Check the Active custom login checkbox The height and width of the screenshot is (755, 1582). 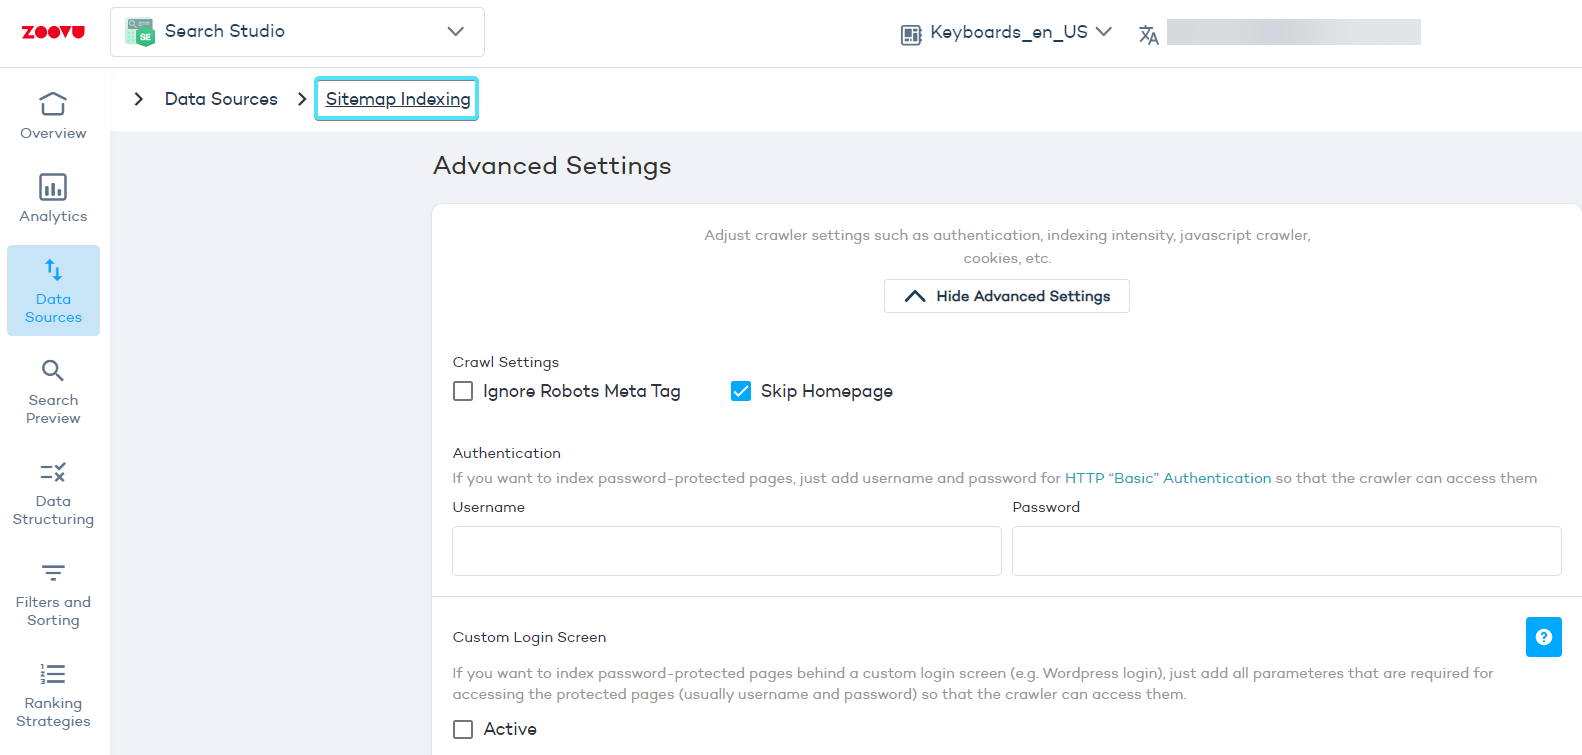(463, 729)
